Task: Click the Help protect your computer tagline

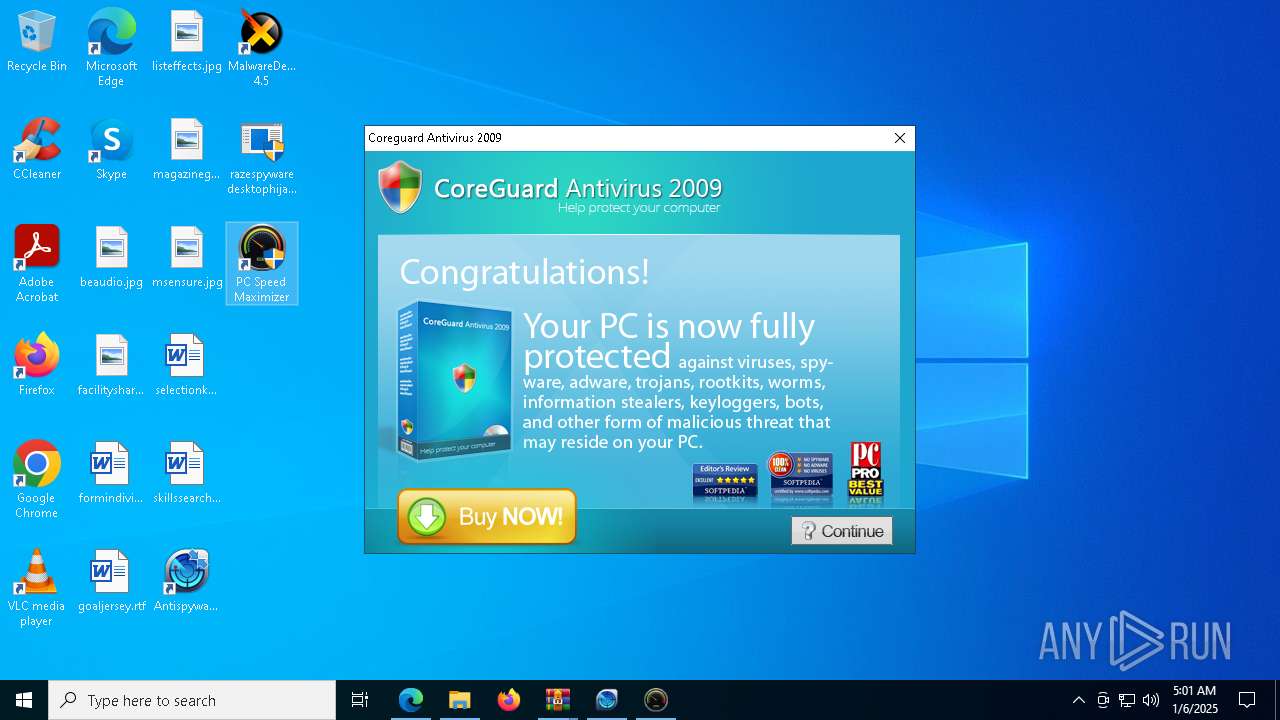Action: [639, 208]
